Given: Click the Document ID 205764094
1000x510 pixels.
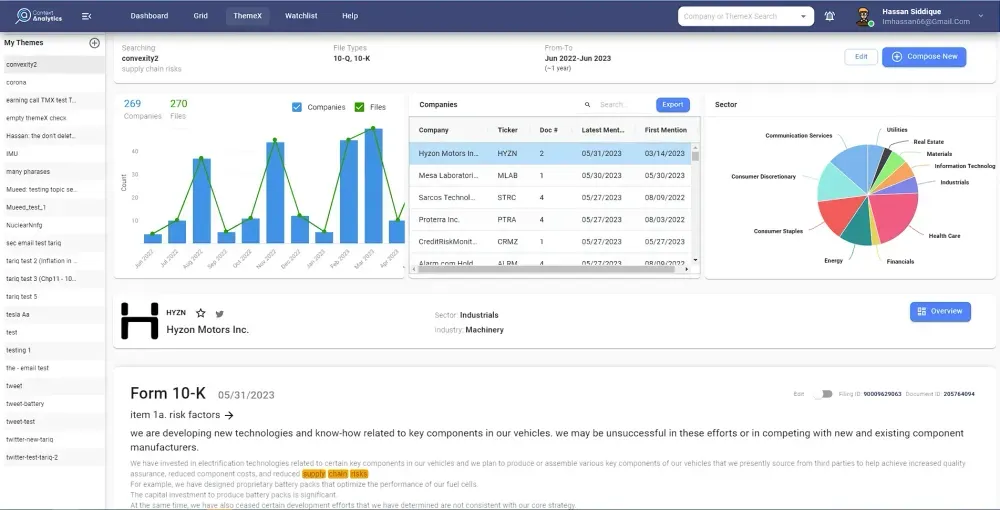Looking at the screenshot, I should tap(959, 395).
